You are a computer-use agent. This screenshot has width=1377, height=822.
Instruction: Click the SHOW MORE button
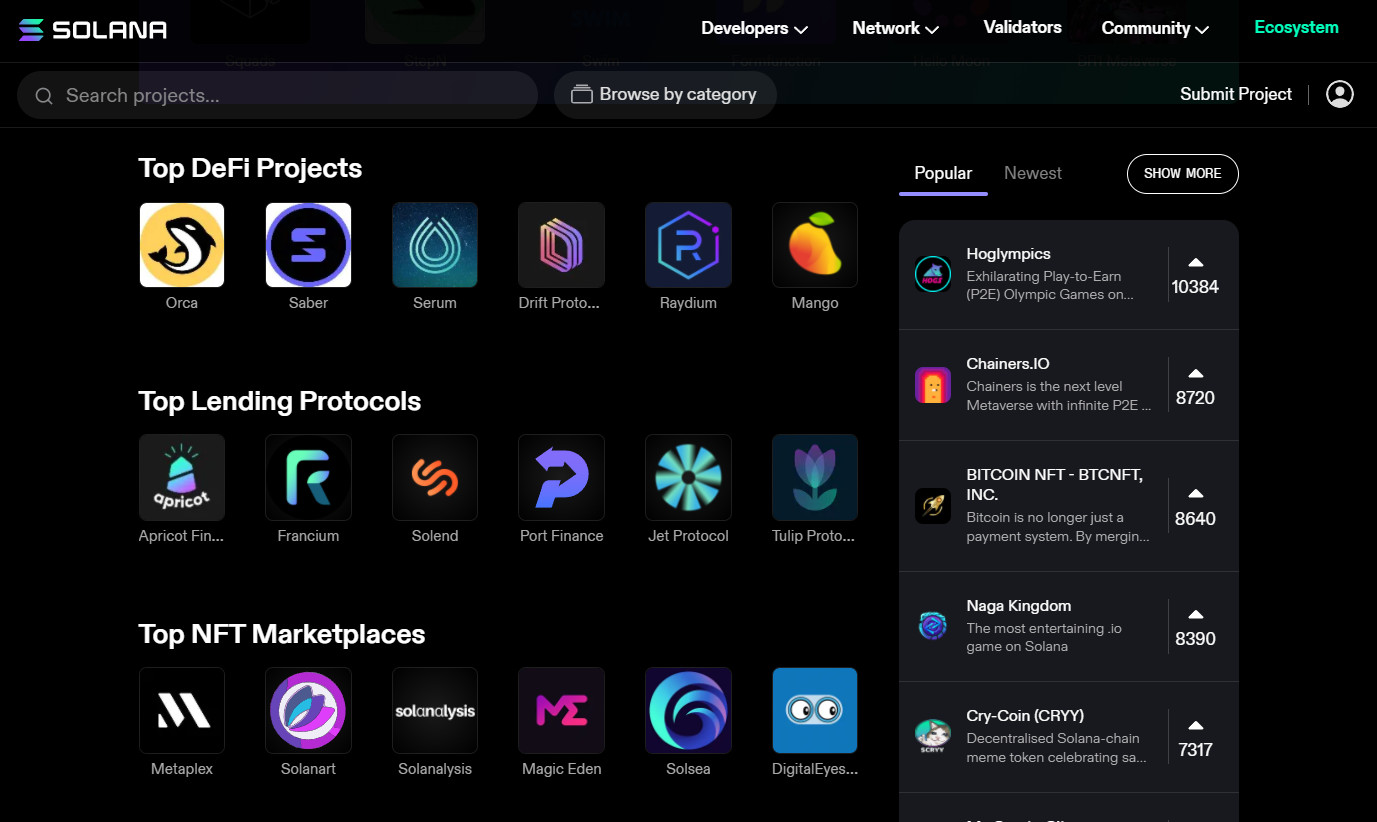1182,173
